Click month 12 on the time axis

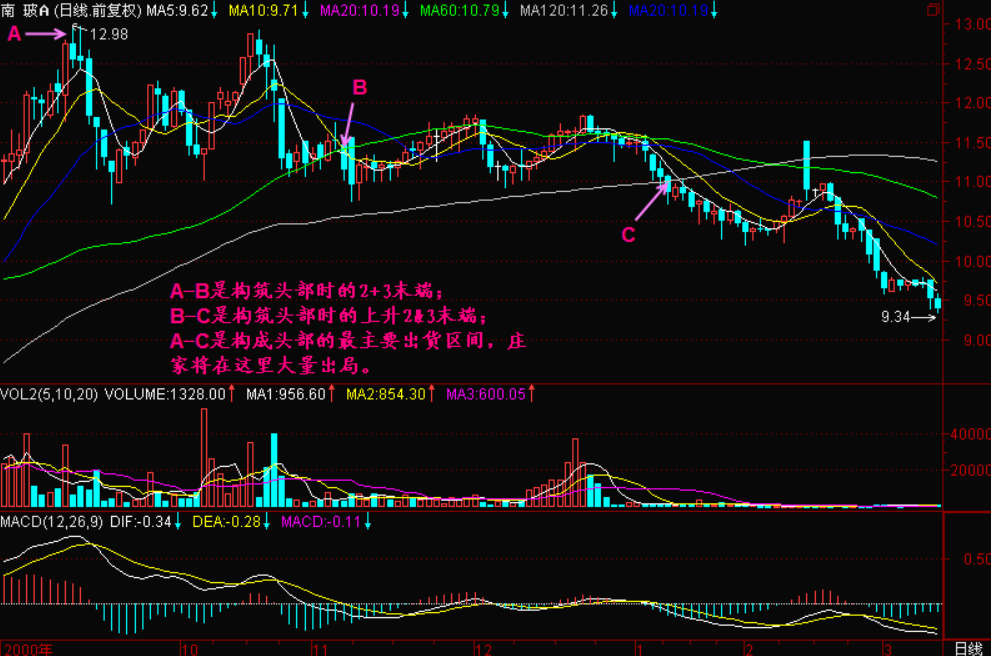pos(483,648)
